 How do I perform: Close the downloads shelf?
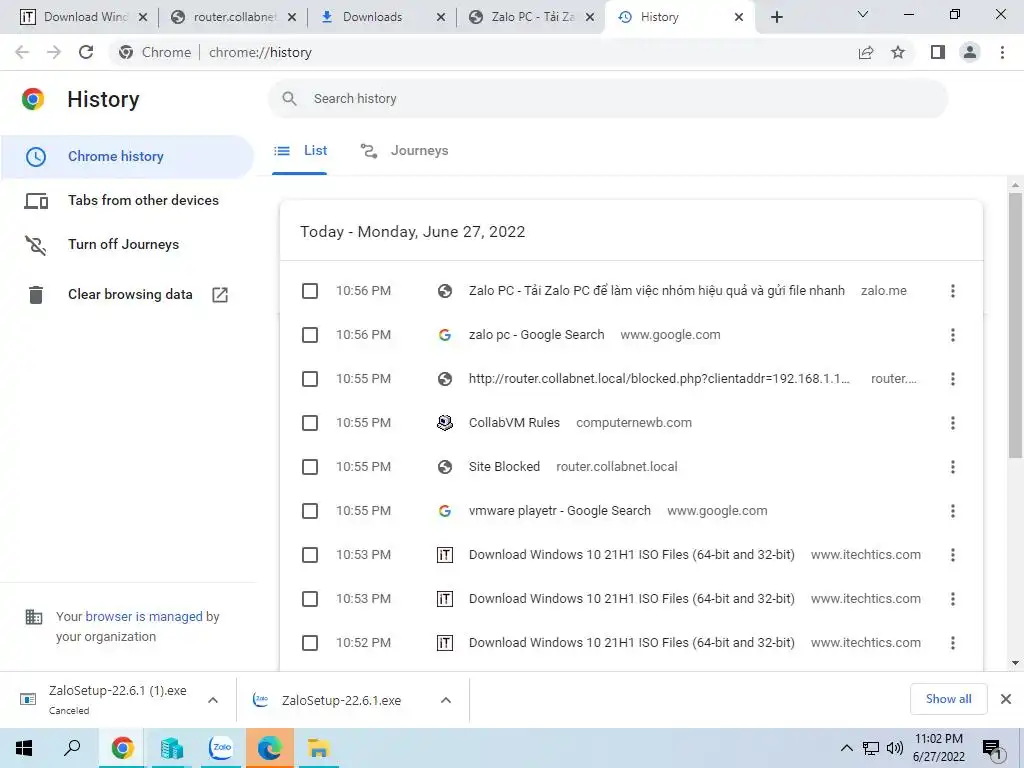1006,699
